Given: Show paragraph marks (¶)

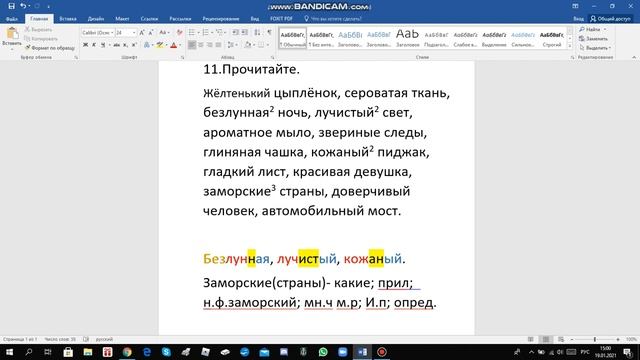Looking at the screenshot, I should [269, 32].
